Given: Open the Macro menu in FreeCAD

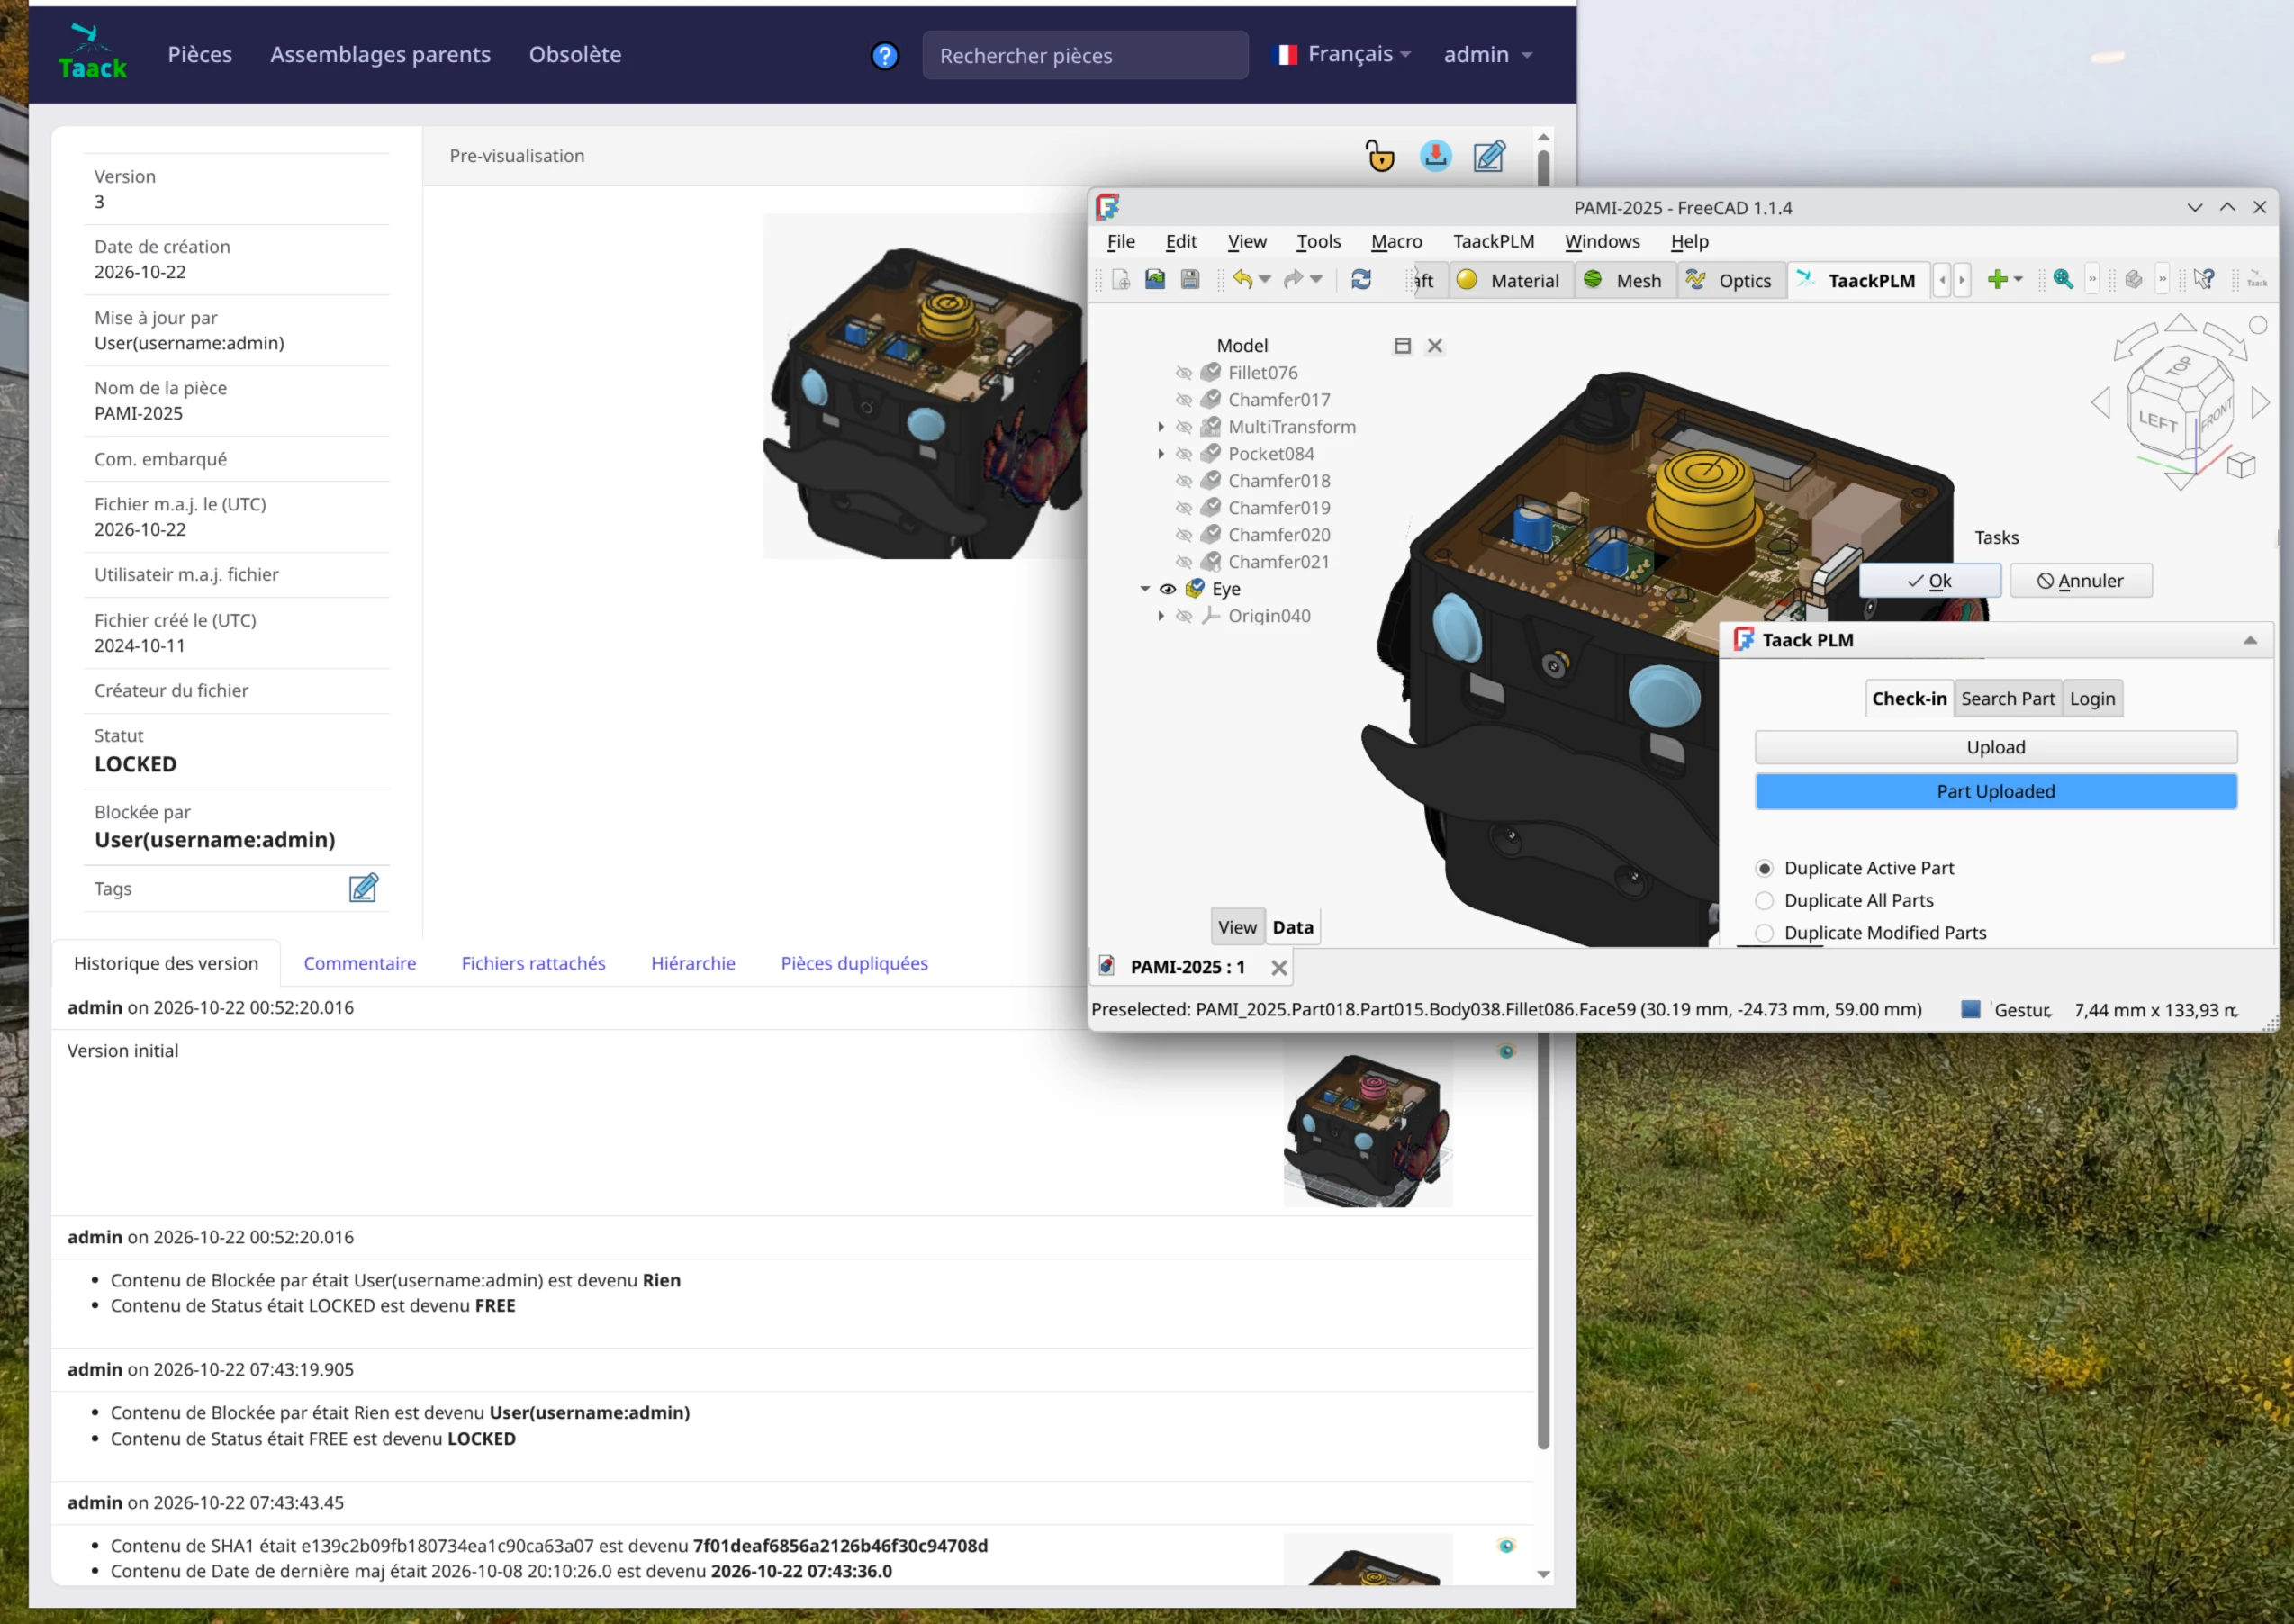Looking at the screenshot, I should pyautogui.click(x=1396, y=241).
